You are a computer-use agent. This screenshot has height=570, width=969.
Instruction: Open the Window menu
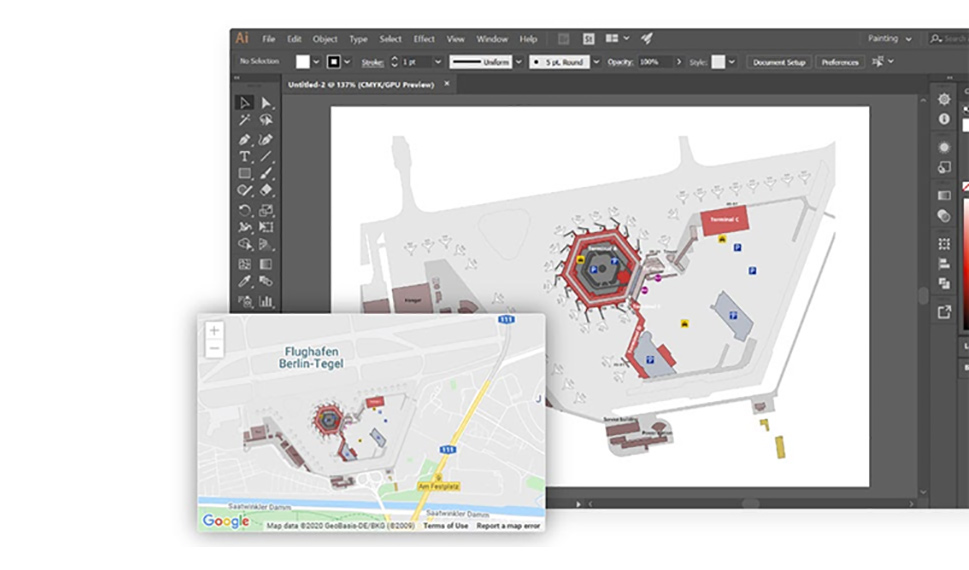[x=491, y=39]
